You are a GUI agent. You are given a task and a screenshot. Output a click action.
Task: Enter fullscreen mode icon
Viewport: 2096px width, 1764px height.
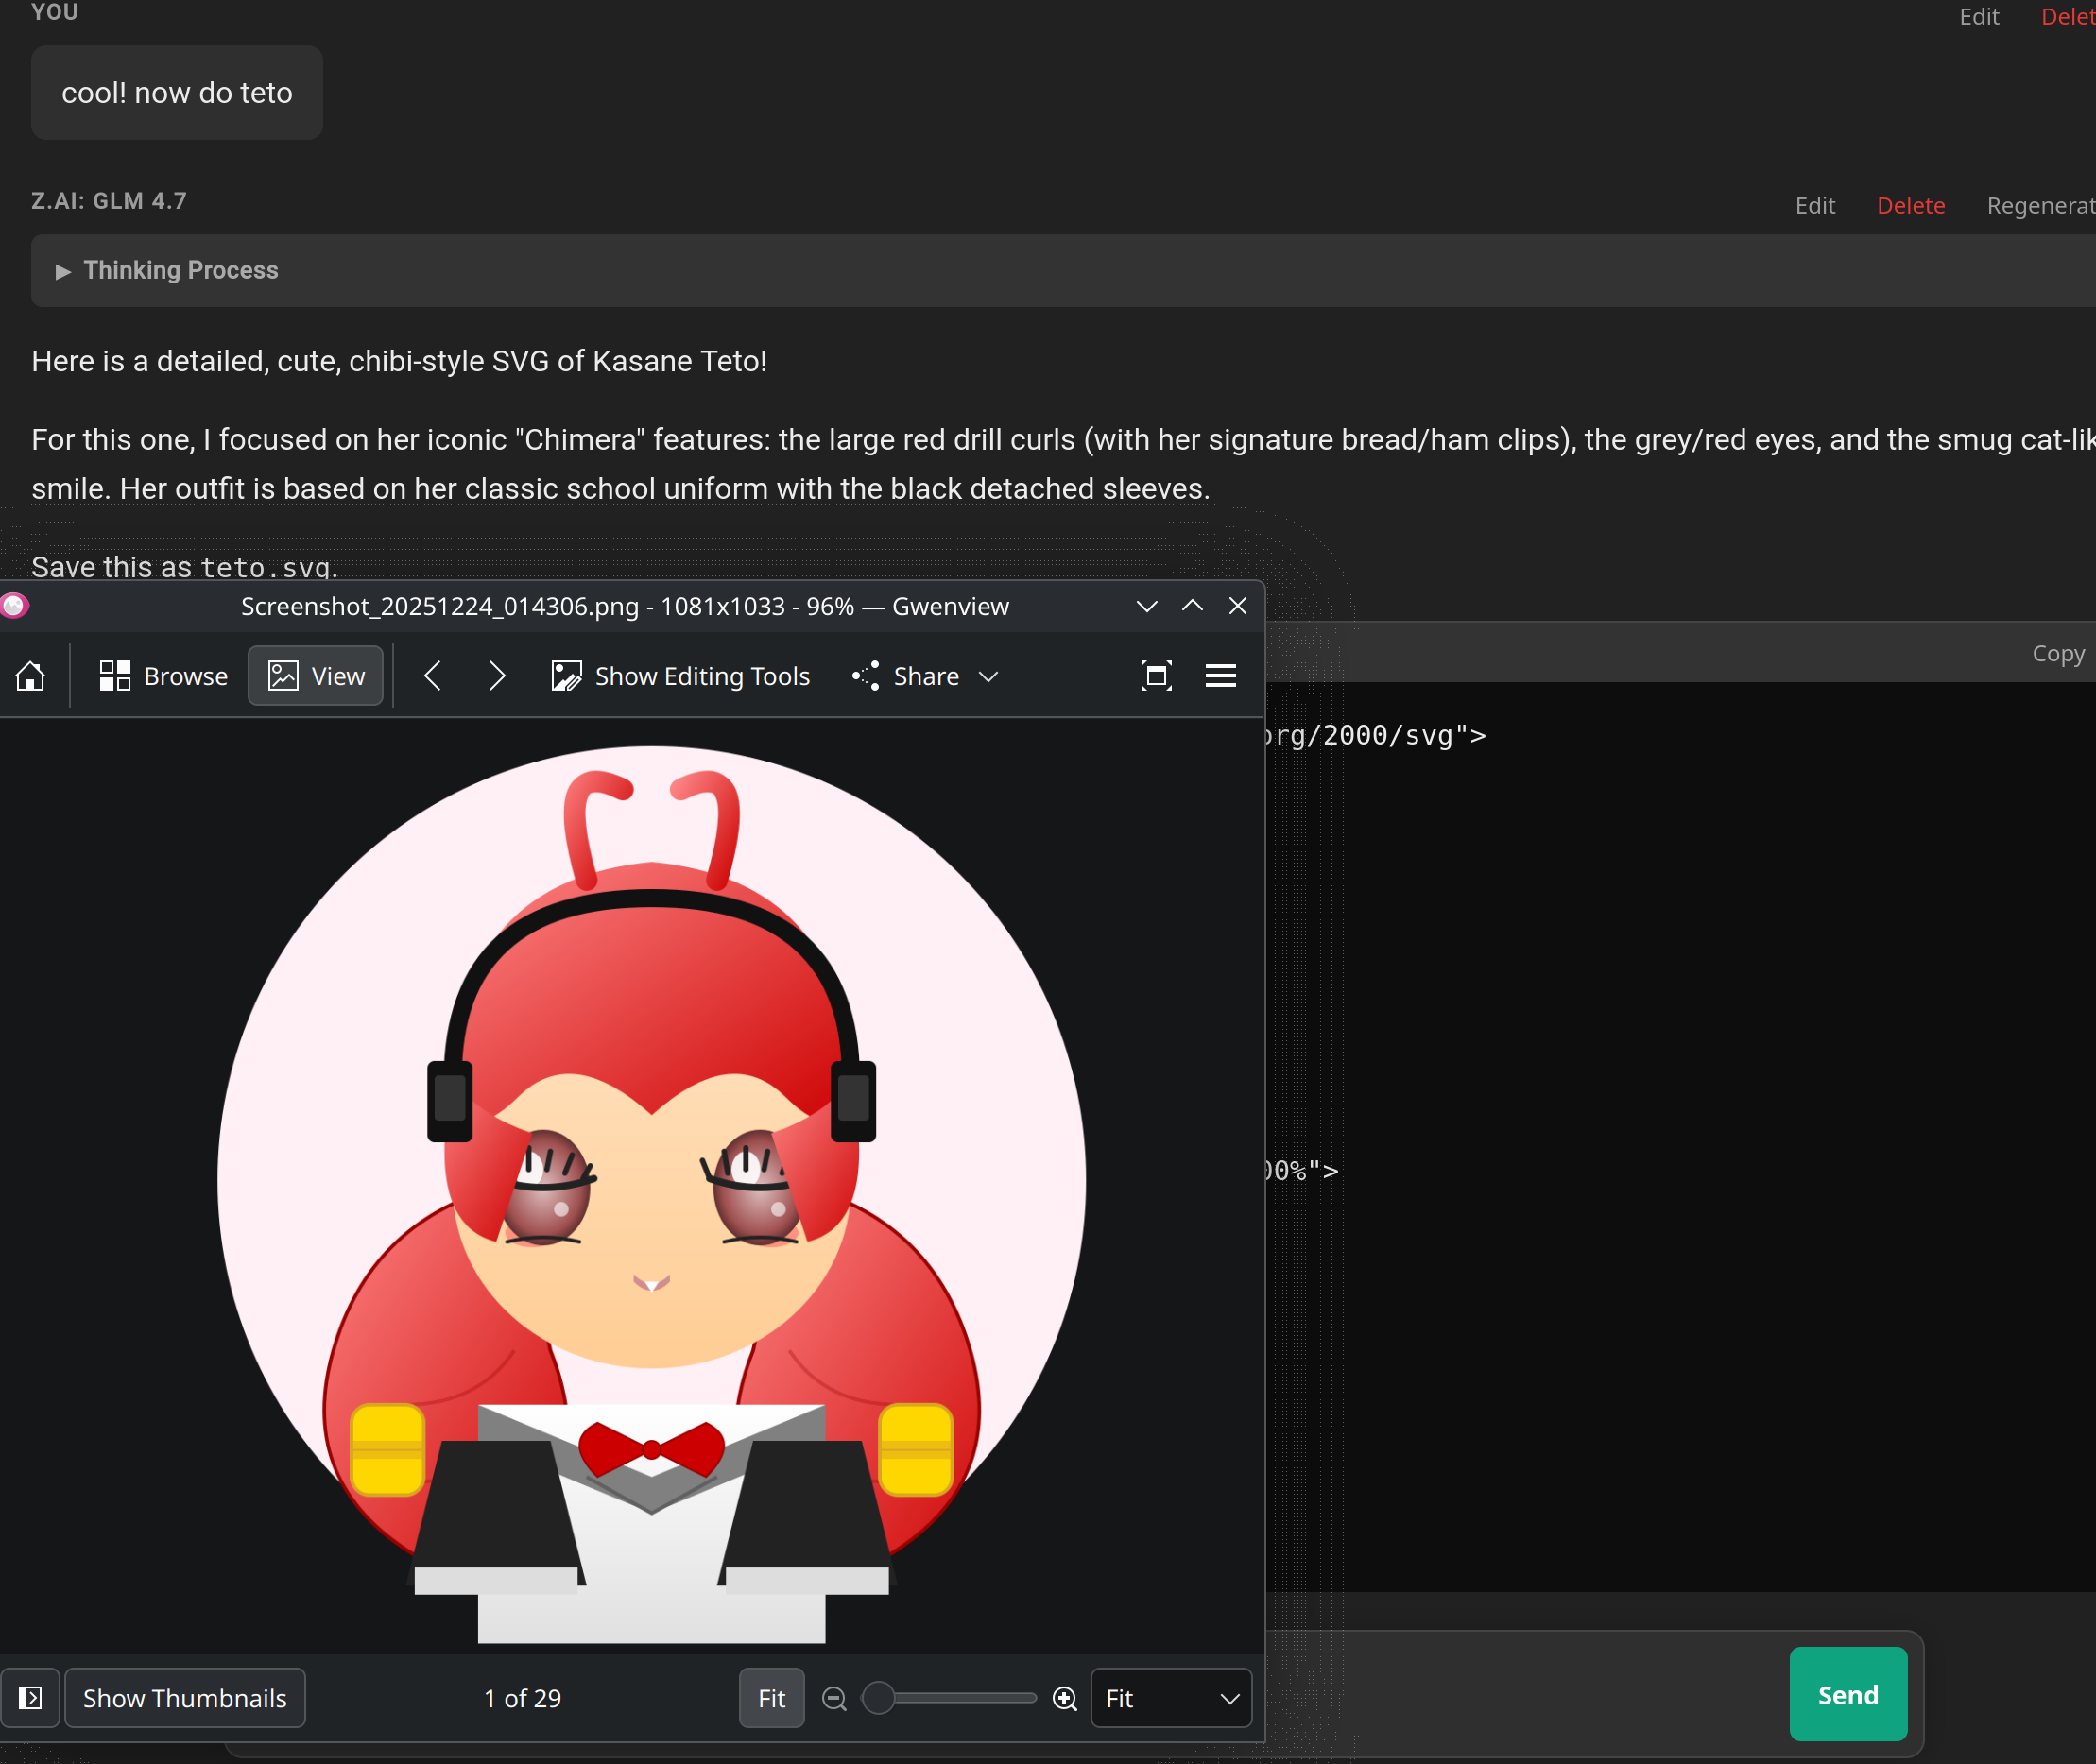coord(1156,677)
